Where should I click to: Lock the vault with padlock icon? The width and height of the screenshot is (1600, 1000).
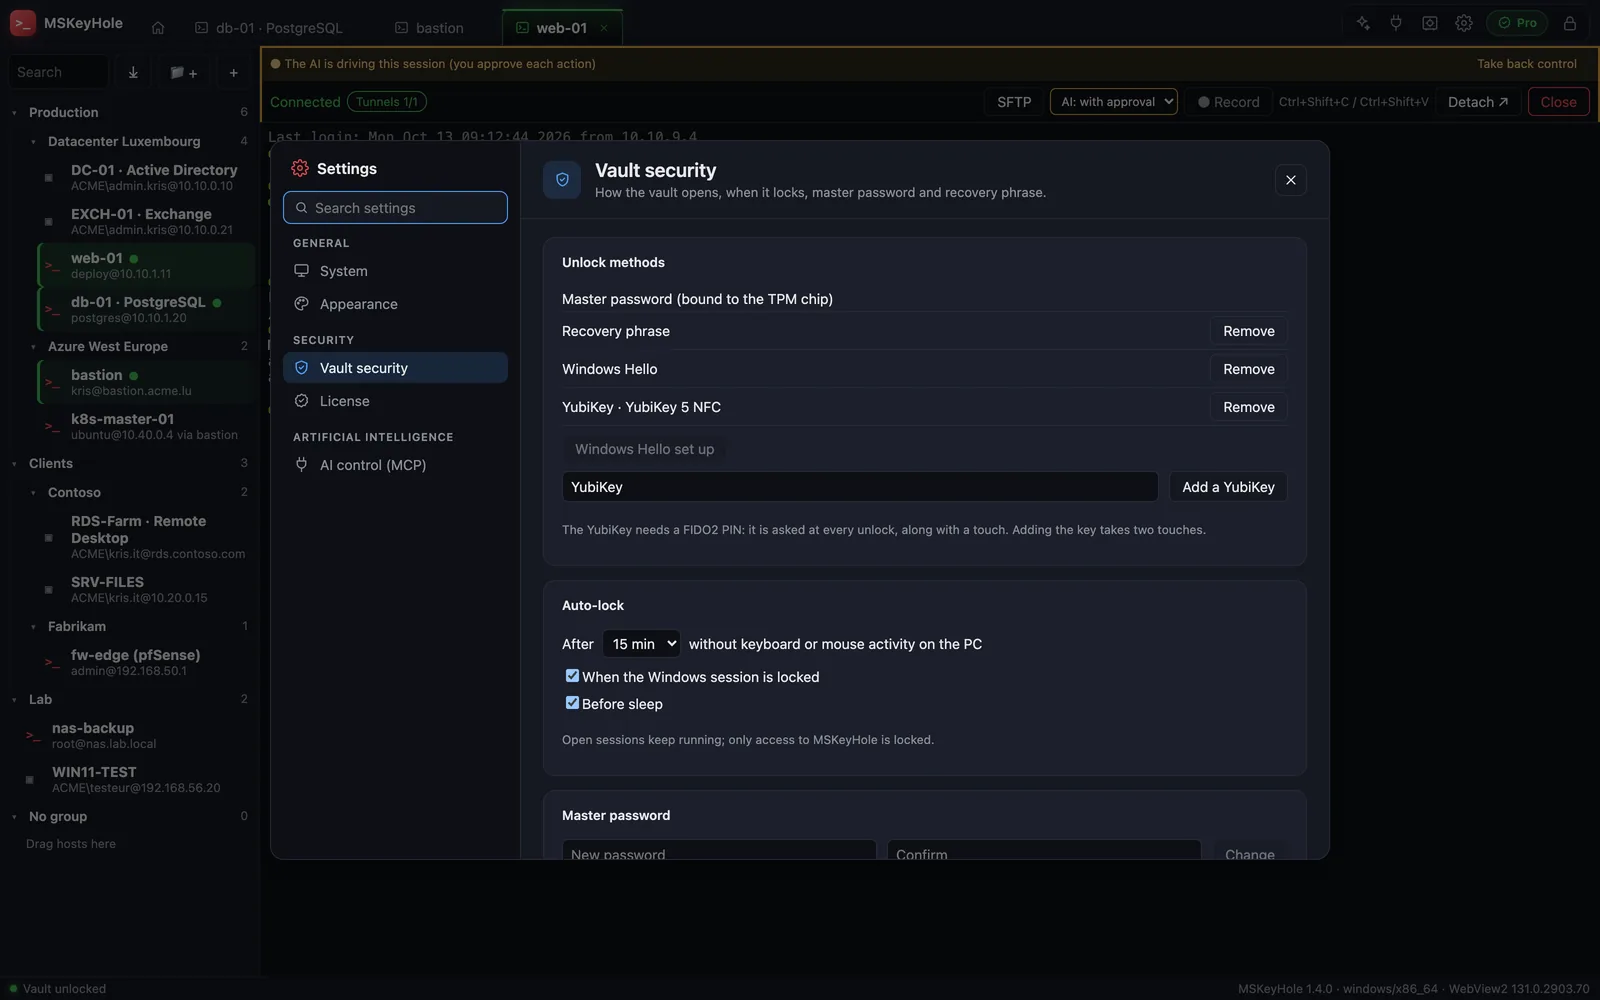[x=1570, y=23]
